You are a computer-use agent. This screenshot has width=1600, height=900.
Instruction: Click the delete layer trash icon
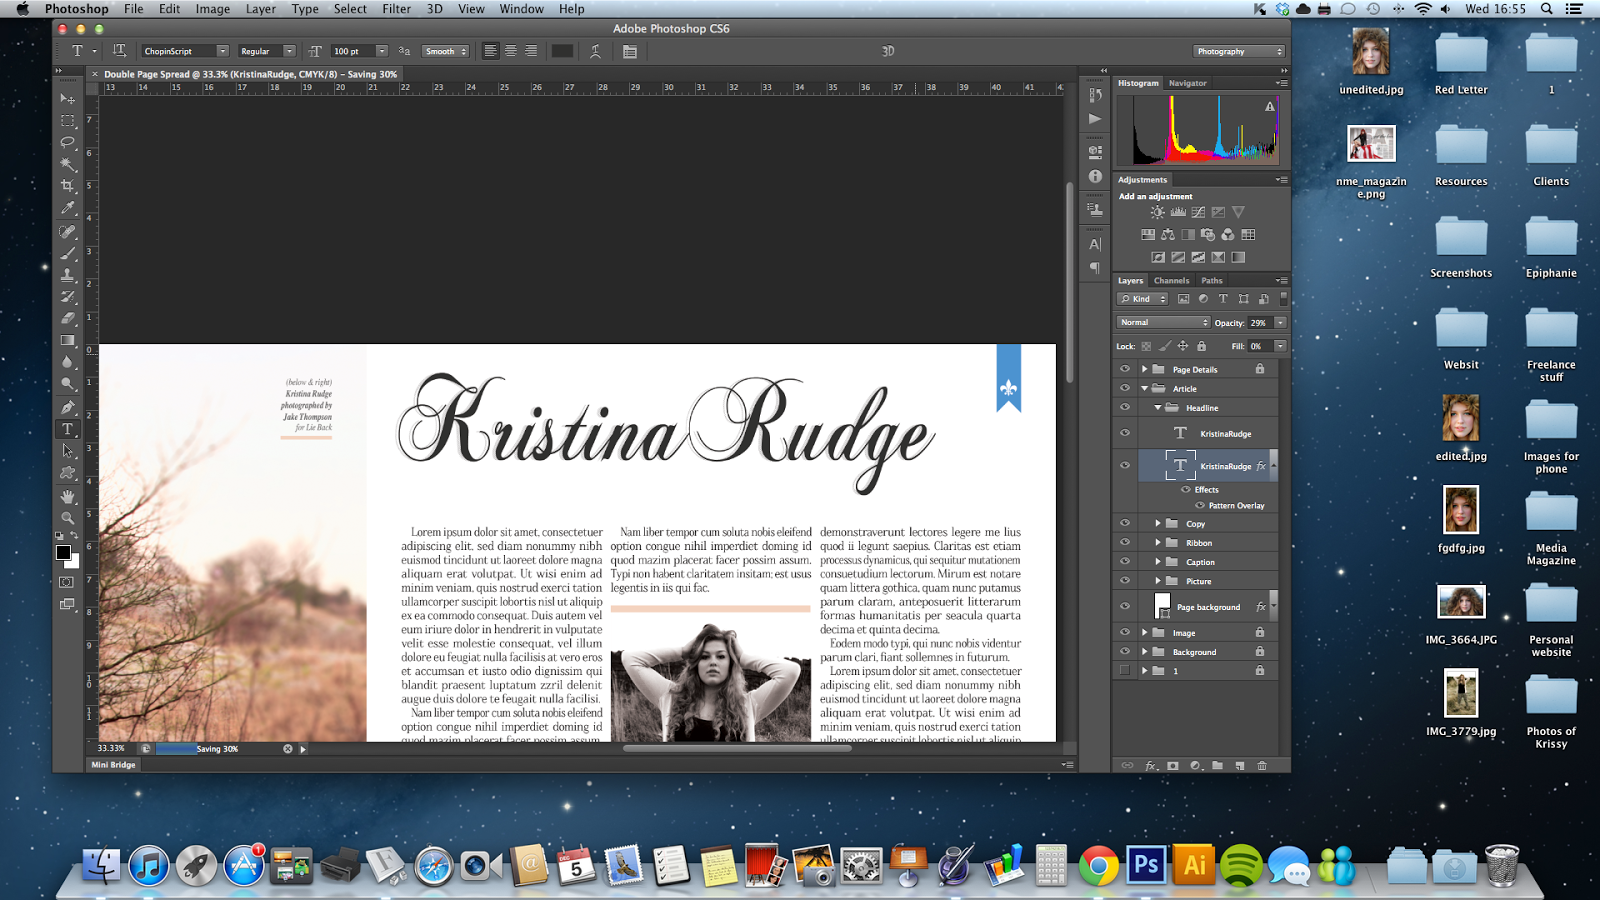(x=1262, y=765)
